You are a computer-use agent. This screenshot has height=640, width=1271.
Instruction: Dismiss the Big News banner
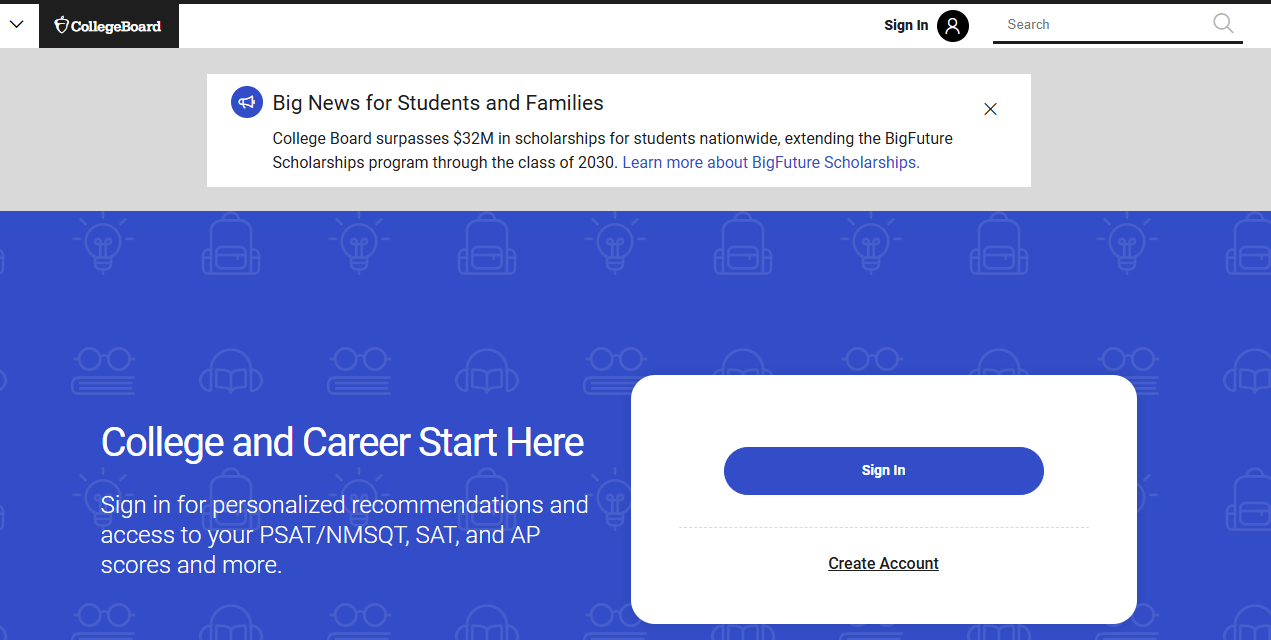[x=990, y=109]
